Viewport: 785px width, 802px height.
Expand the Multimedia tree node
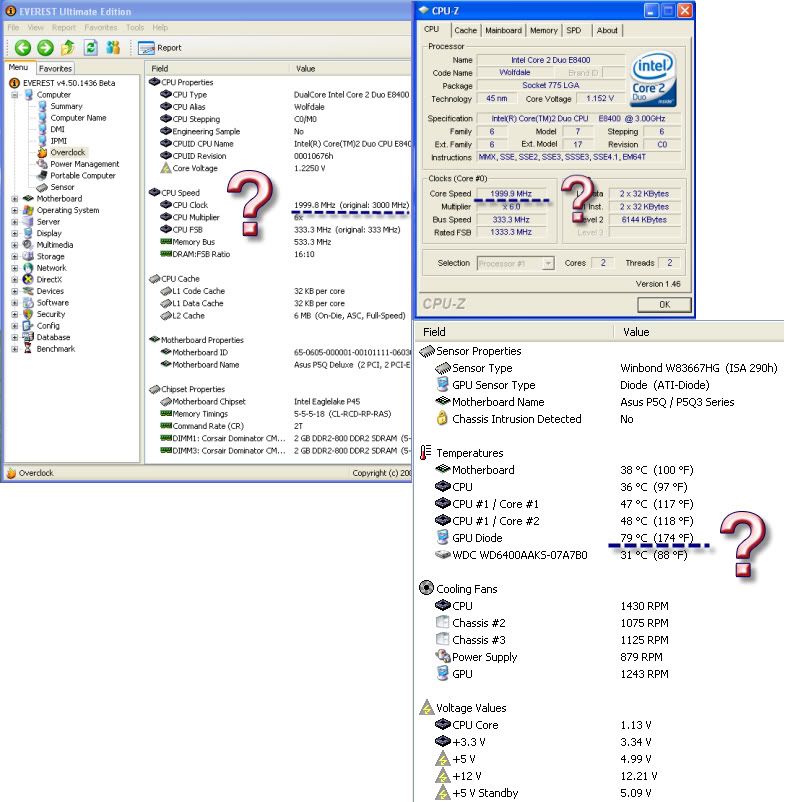[x=15, y=245]
